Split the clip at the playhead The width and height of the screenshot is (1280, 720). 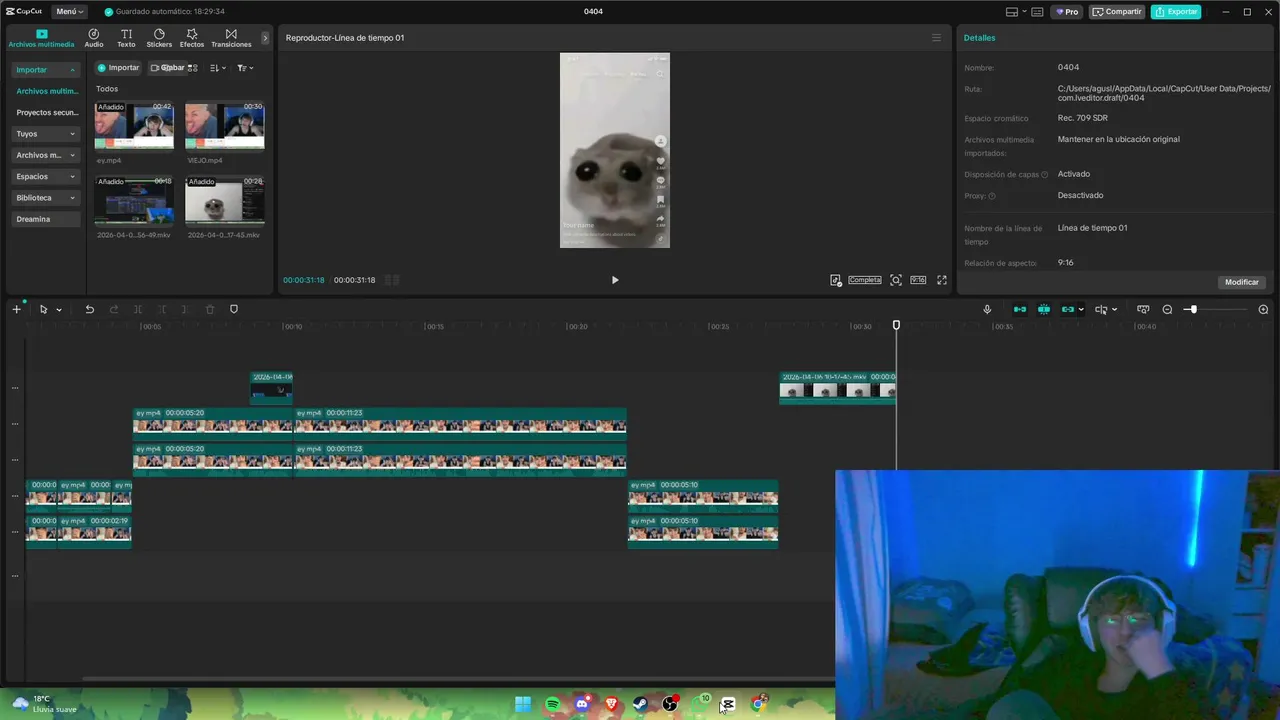point(138,309)
